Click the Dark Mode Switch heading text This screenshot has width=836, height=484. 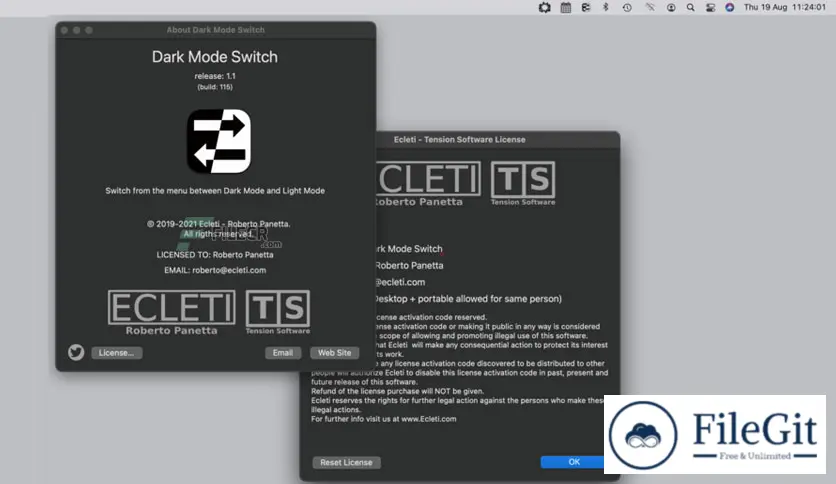[215, 57]
